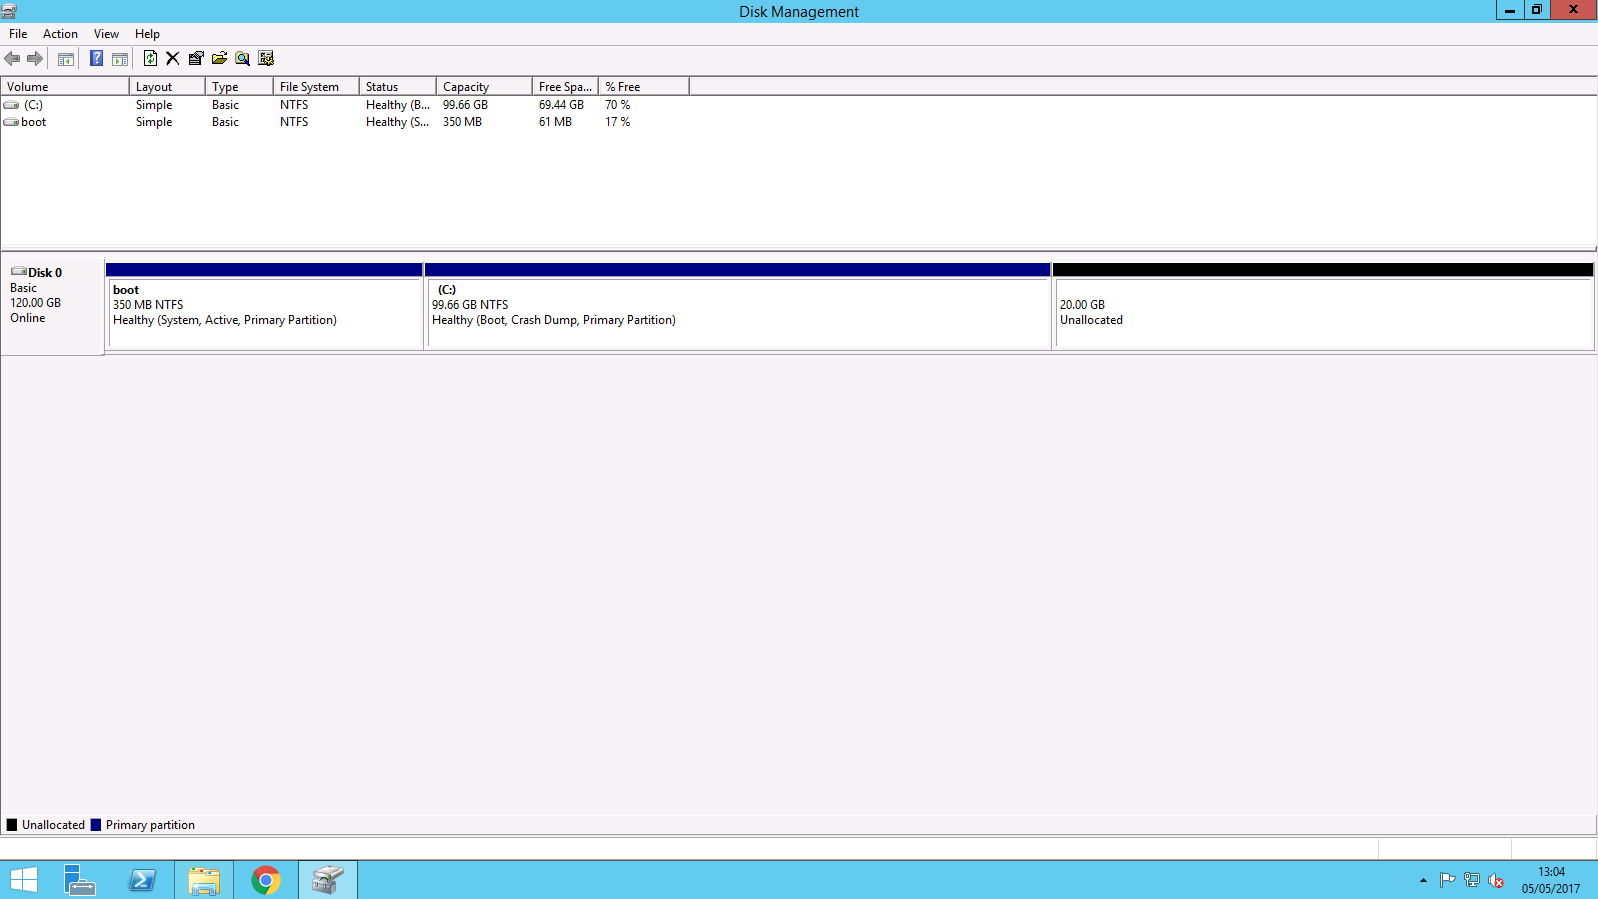Toggle the Show/Hide Action Pane icon
This screenshot has width=1598, height=899.
click(x=120, y=59)
